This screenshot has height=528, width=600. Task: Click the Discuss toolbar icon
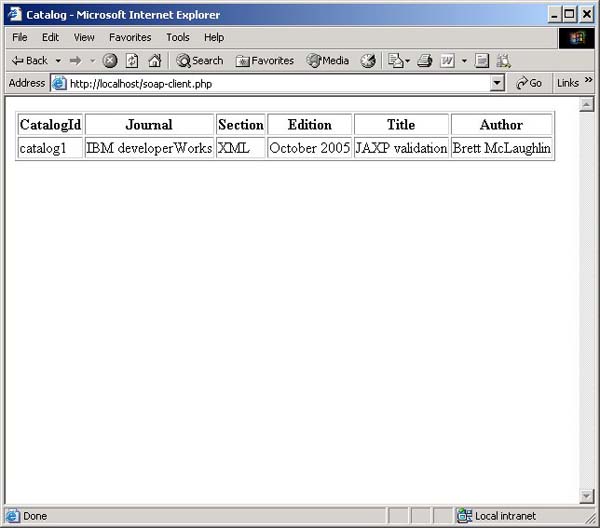click(x=482, y=60)
